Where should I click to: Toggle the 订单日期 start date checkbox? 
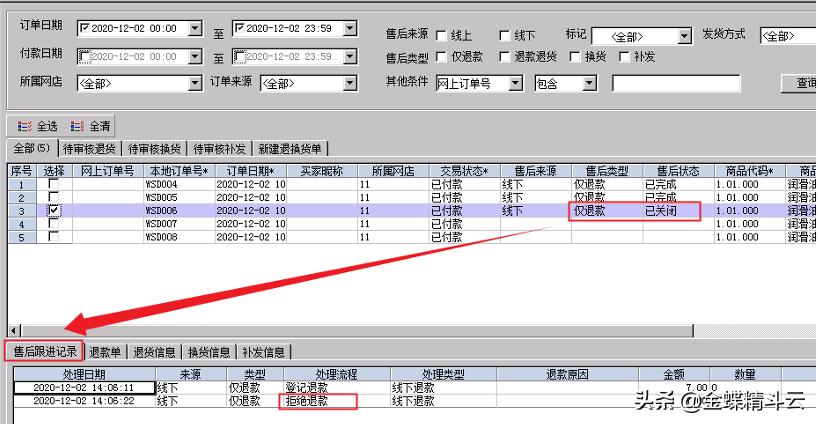tap(85, 28)
